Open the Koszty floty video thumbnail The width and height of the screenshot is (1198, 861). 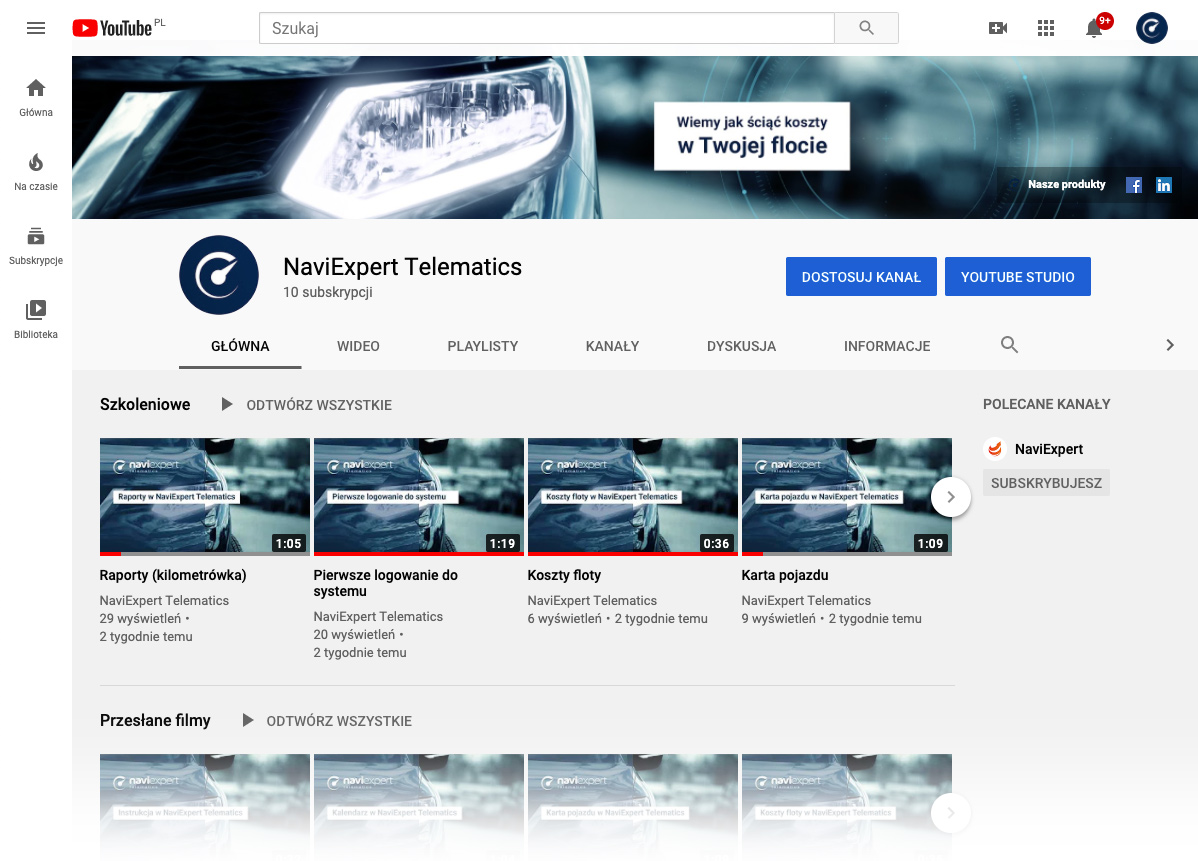632,496
